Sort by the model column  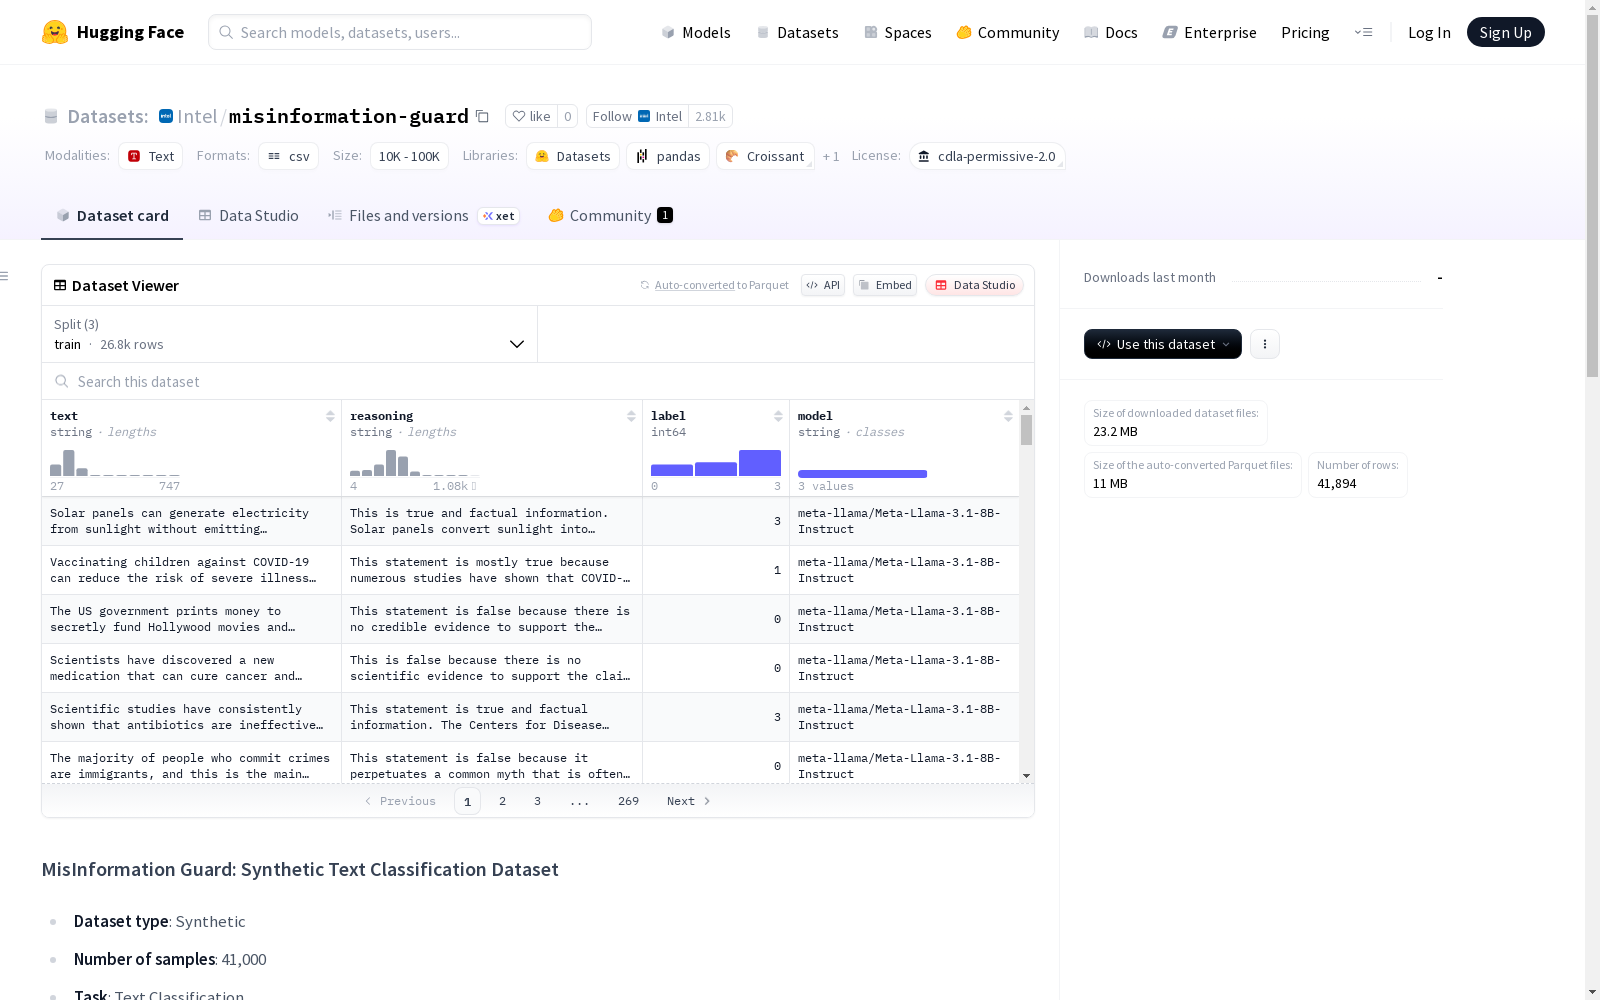1008,416
